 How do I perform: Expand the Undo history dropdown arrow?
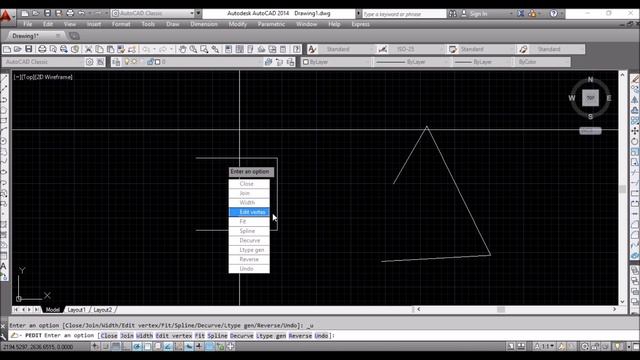[x=155, y=49]
